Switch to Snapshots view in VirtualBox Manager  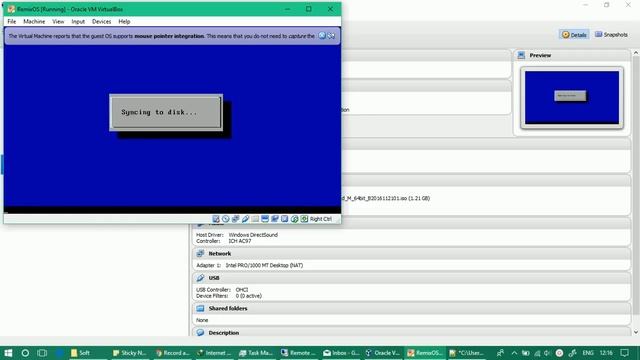[x=611, y=35]
